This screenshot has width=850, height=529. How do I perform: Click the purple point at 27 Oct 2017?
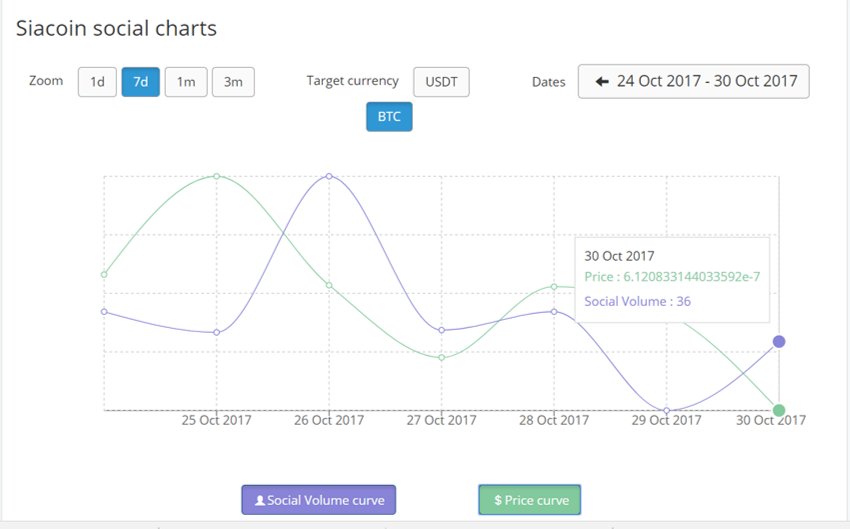442,330
